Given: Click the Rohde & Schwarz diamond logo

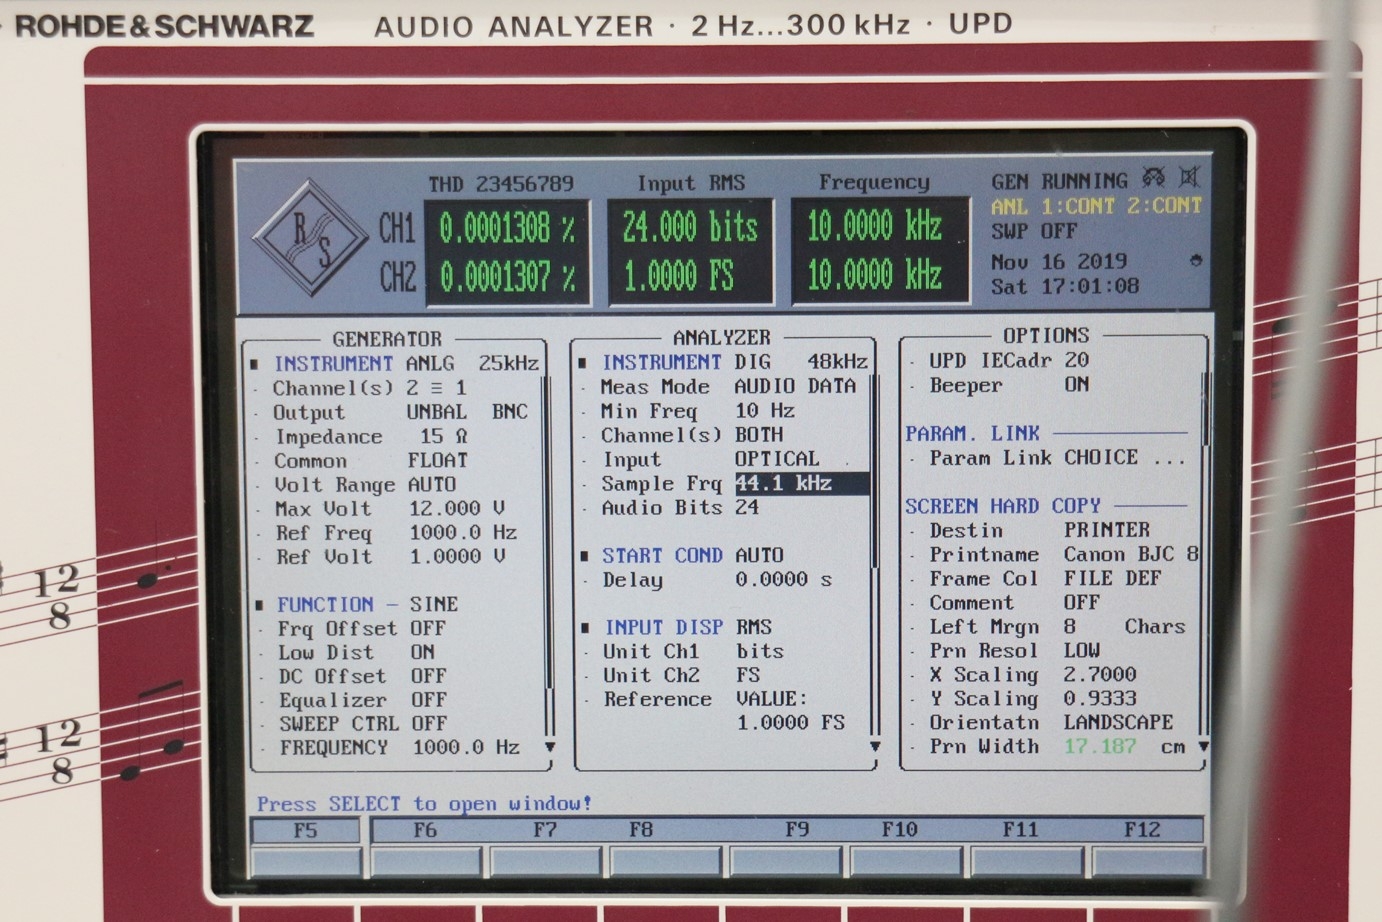Looking at the screenshot, I should [312, 238].
